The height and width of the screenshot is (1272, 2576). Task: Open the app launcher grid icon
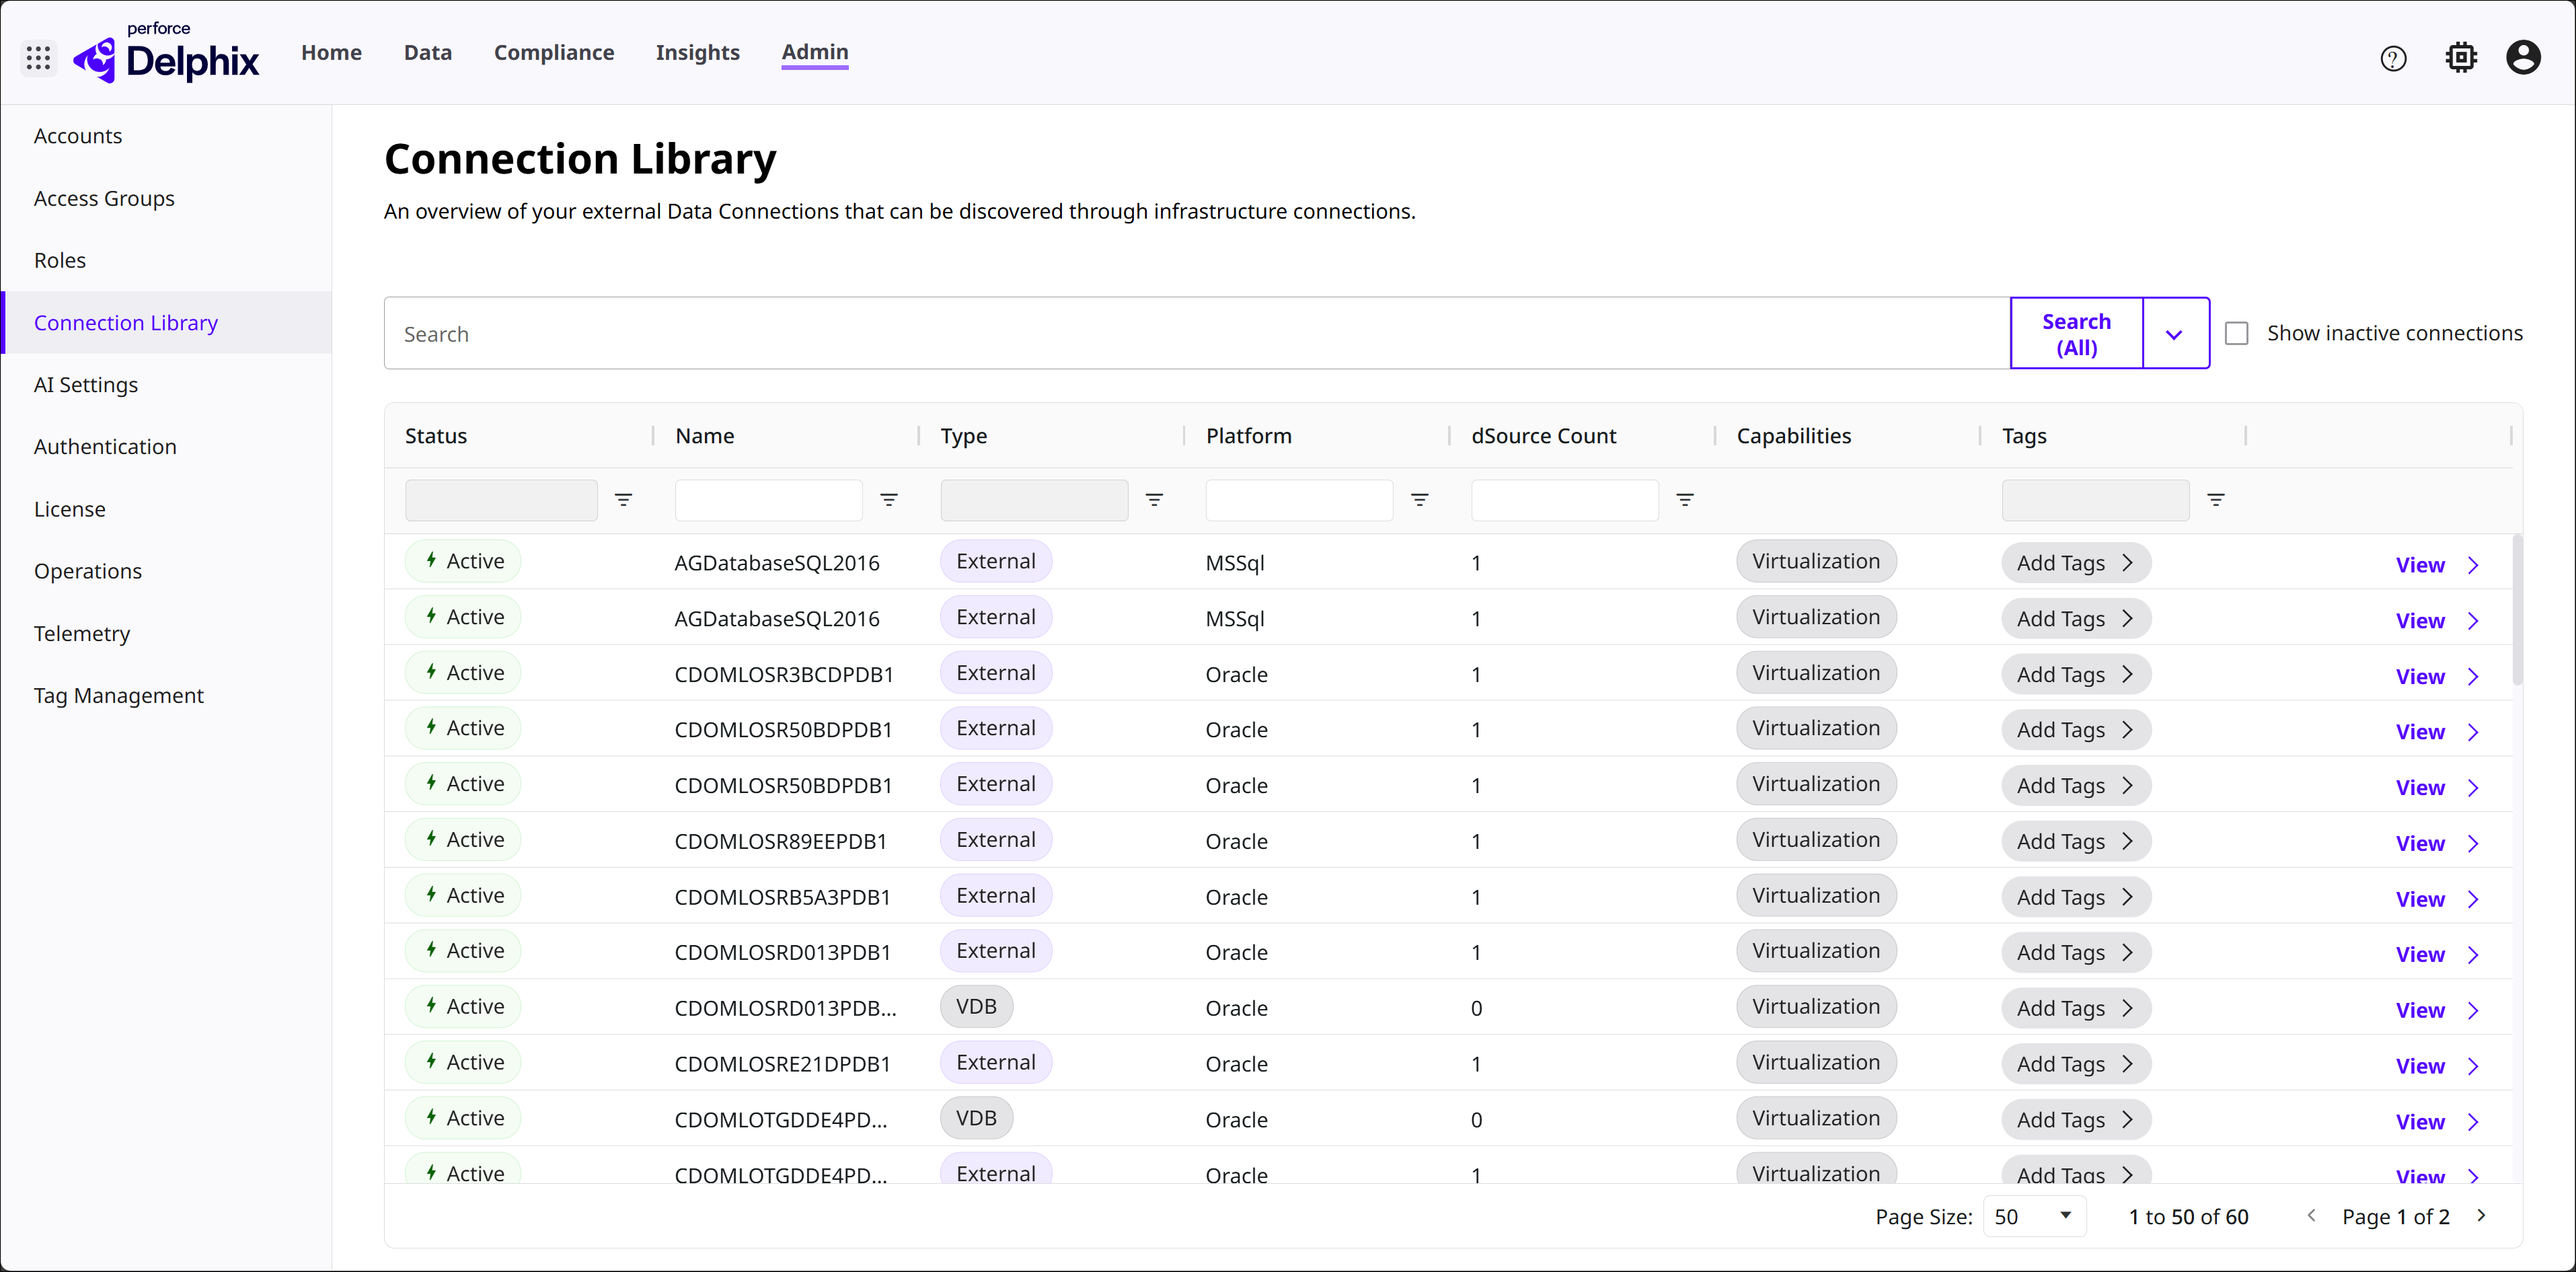38,58
